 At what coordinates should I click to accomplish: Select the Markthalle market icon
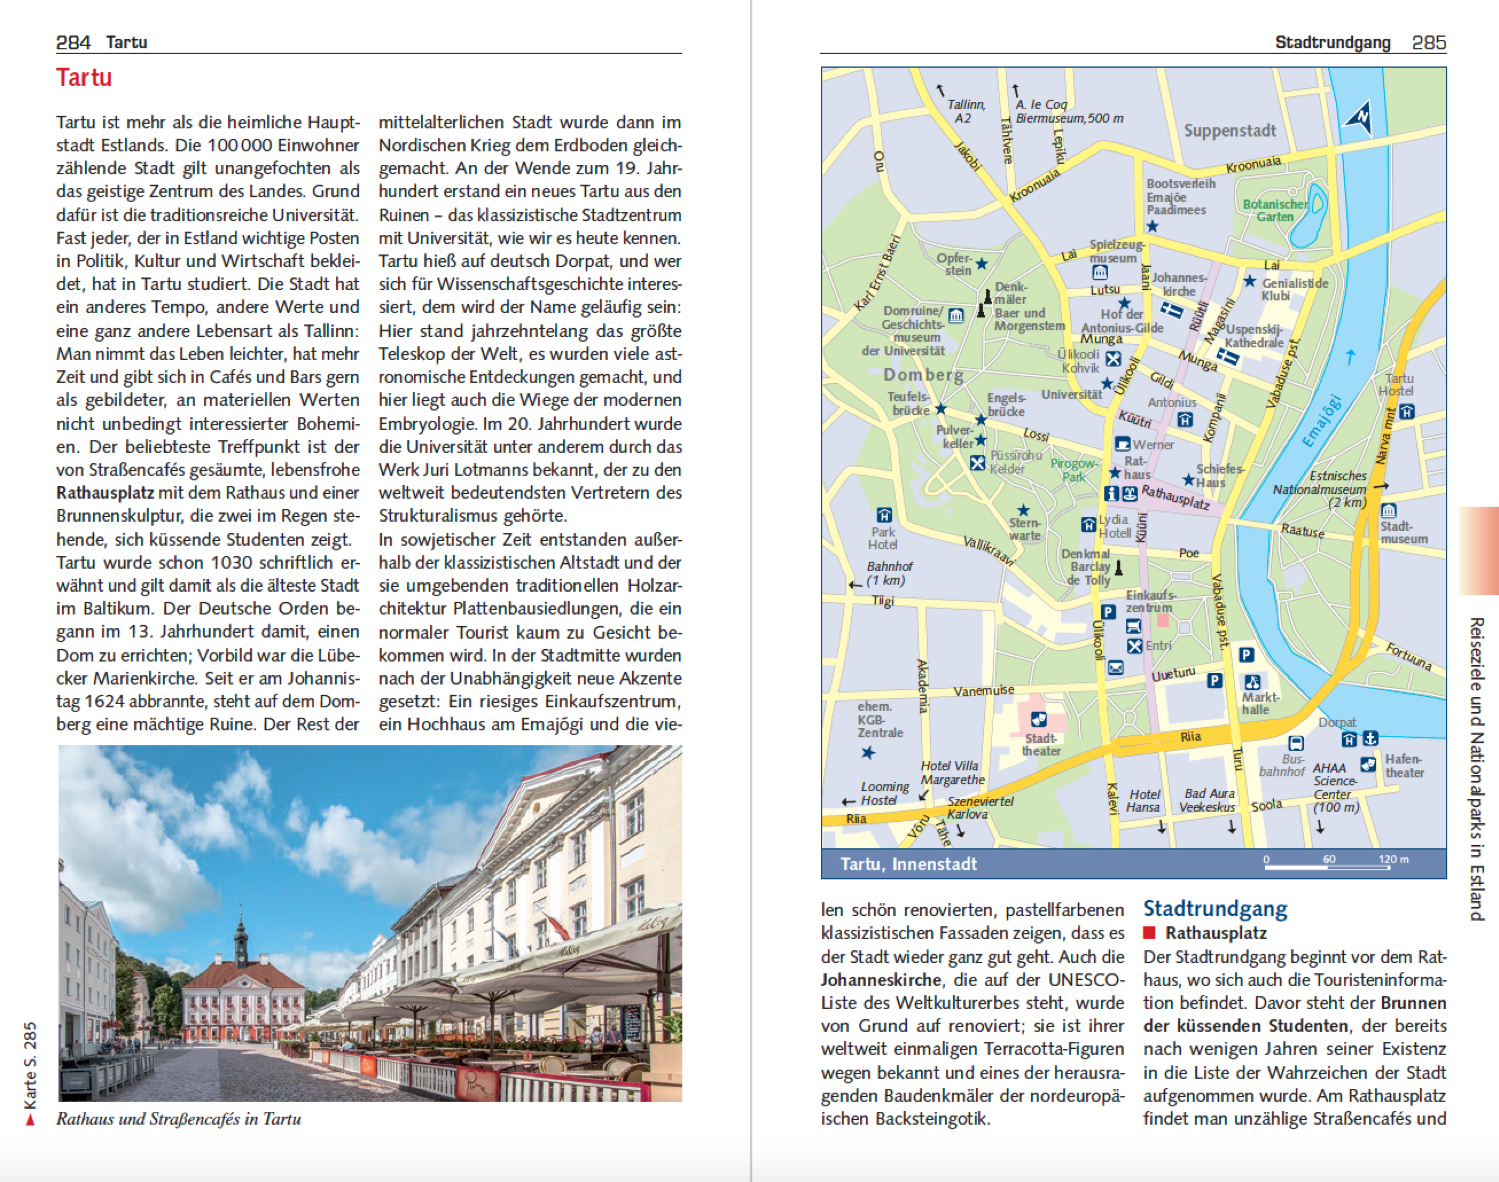(1251, 682)
